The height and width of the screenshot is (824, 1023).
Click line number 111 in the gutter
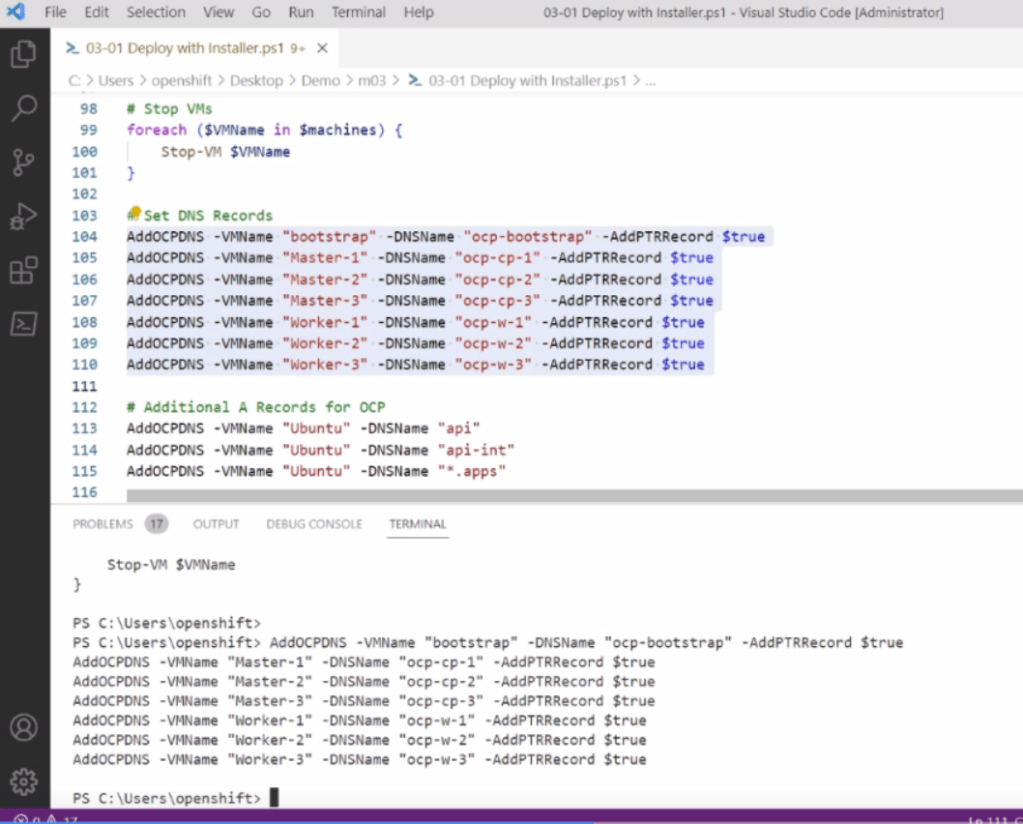(x=85, y=386)
